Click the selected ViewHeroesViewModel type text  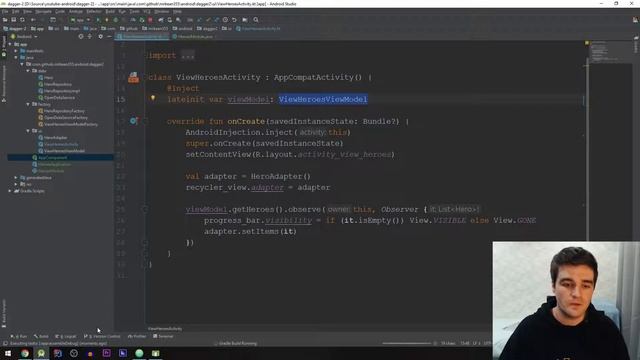click(323, 99)
